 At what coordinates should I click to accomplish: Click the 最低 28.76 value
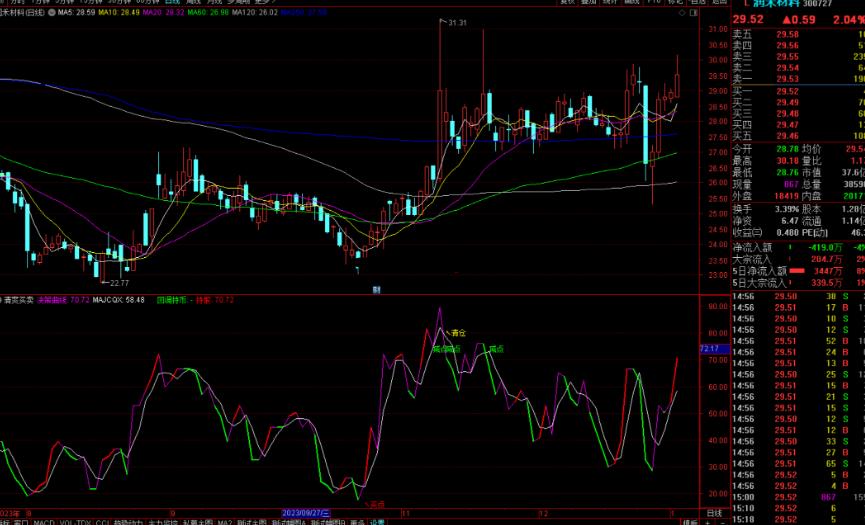[788, 172]
